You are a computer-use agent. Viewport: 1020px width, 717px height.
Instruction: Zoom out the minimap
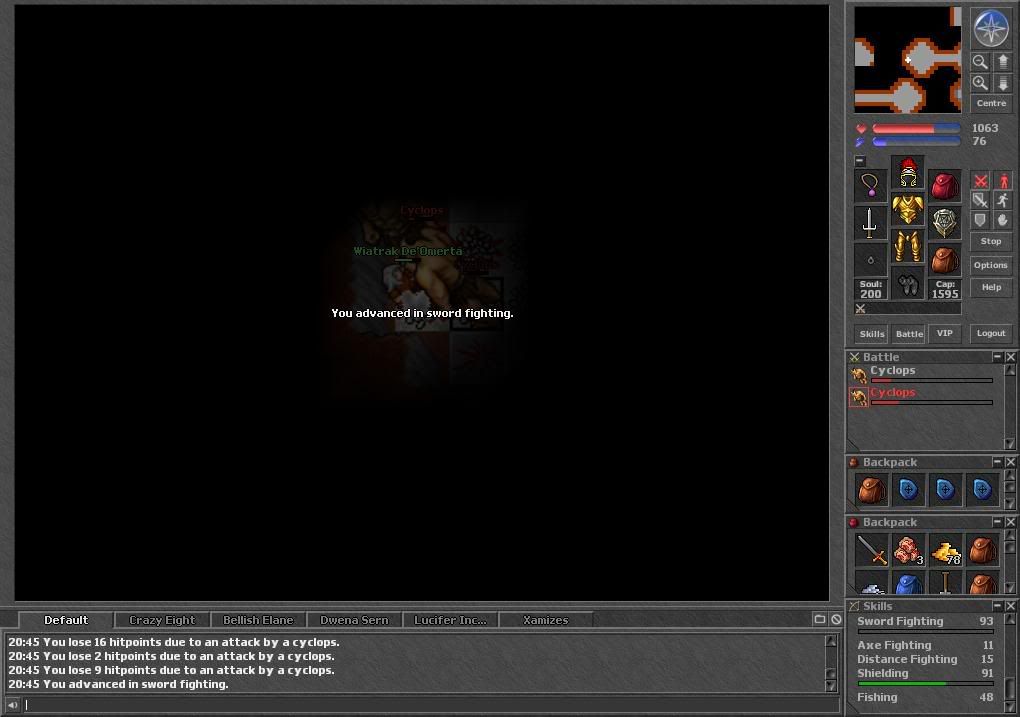pyautogui.click(x=980, y=62)
